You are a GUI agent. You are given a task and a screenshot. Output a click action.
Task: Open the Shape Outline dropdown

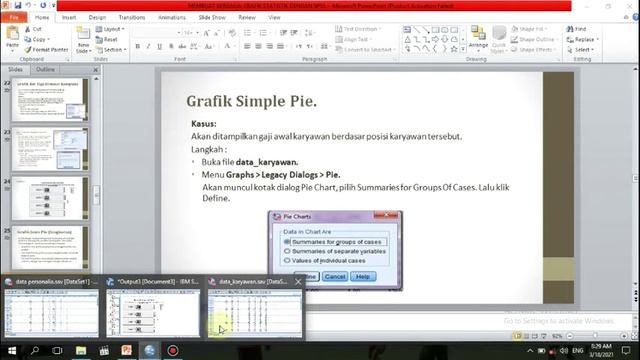534,39
